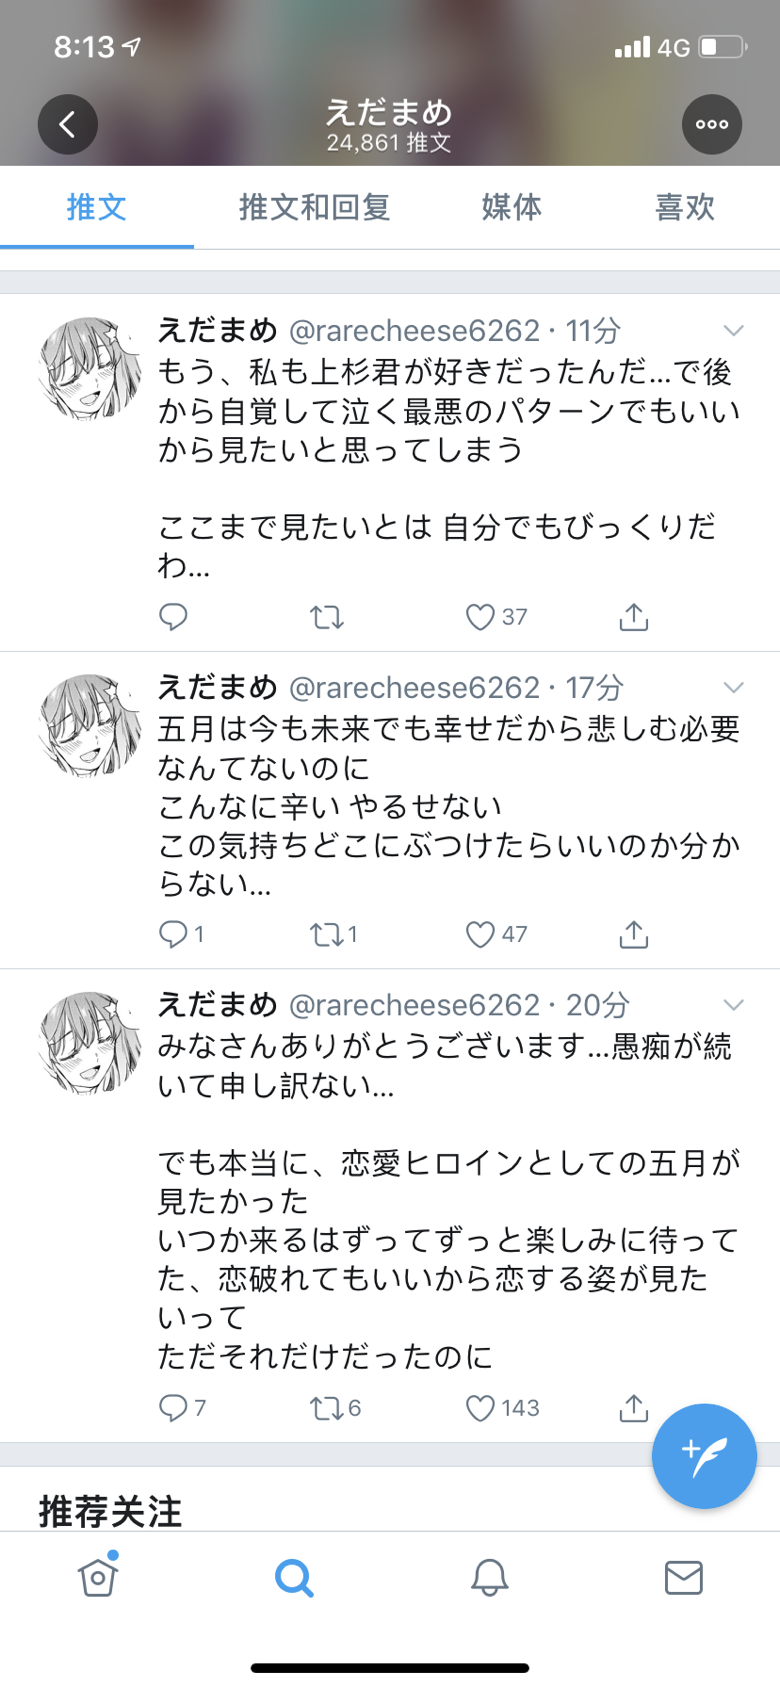Open the three-dot more options menu

pos(712,125)
